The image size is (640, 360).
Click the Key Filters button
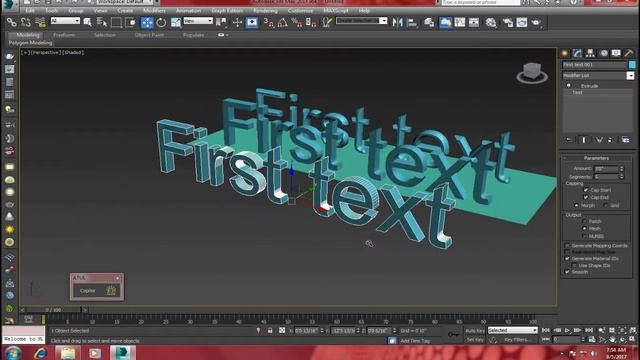[x=518, y=340]
